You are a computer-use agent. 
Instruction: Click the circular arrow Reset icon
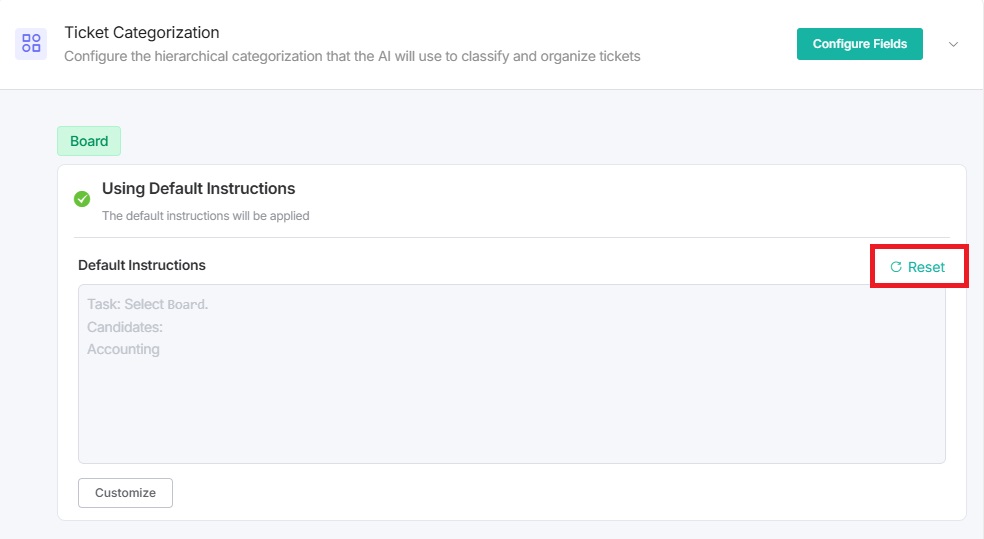coord(896,267)
